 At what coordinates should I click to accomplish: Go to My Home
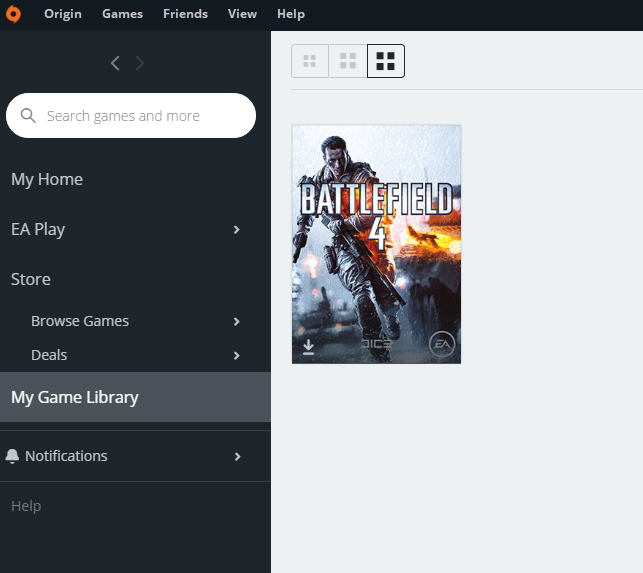pos(47,180)
